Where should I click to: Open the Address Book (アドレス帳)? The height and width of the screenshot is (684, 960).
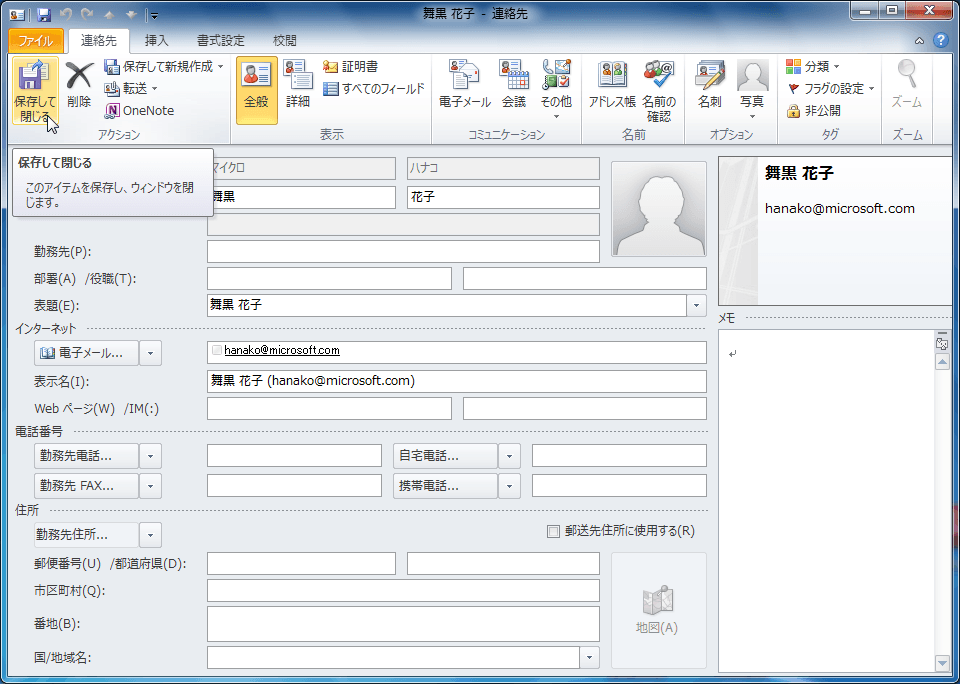[x=612, y=86]
